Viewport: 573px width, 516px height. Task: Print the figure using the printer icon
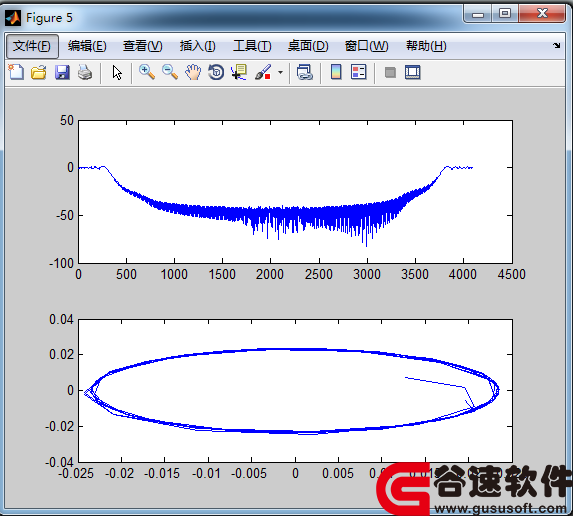[85, 72]
